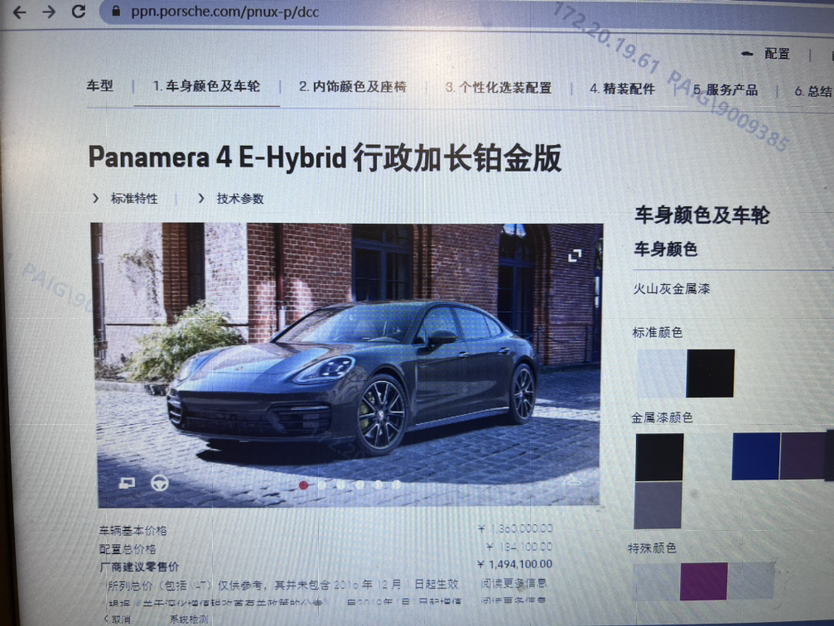
Task: Pick the blue metallic paint swatch
Action: [x=756, y=456]
